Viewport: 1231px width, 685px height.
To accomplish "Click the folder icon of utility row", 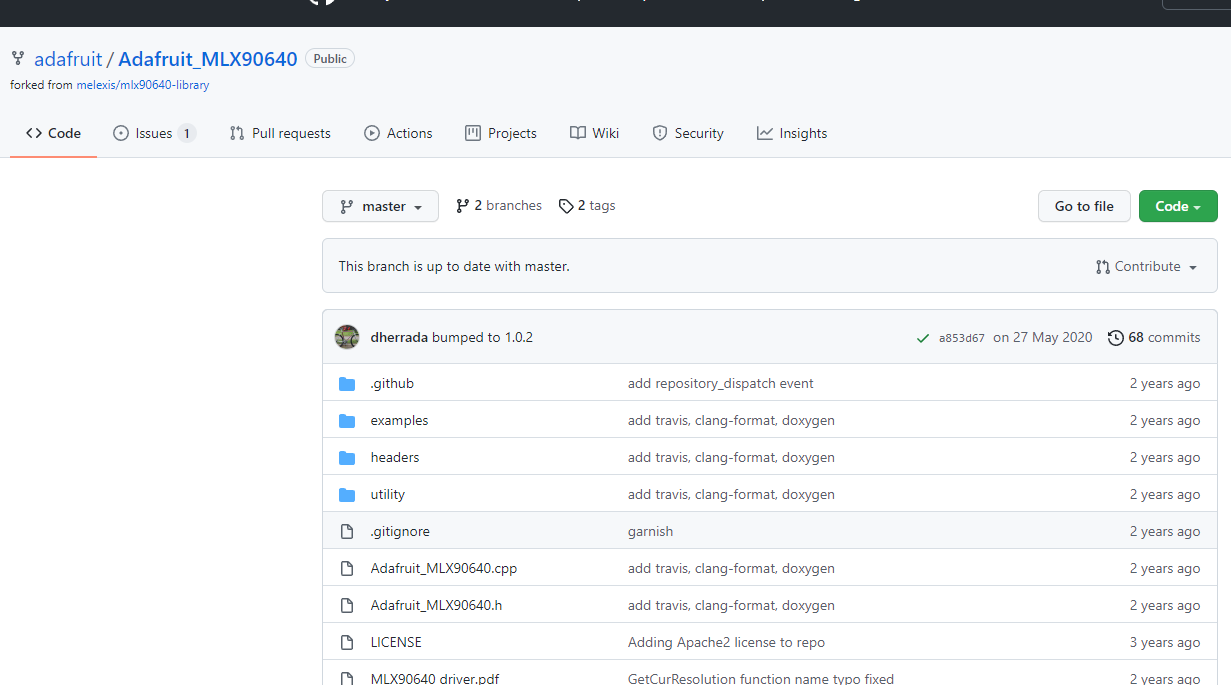I will pyautogui.click(x=347, y=495).
